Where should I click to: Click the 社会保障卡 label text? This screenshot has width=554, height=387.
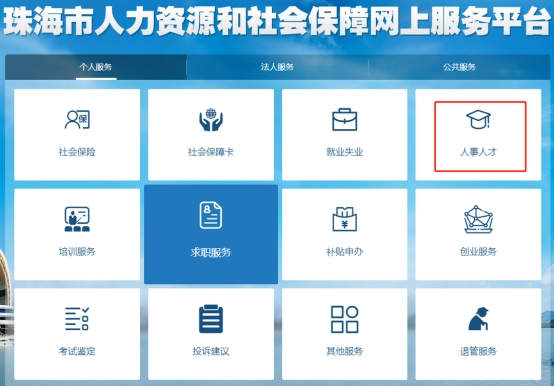click(x=211, y=152)
